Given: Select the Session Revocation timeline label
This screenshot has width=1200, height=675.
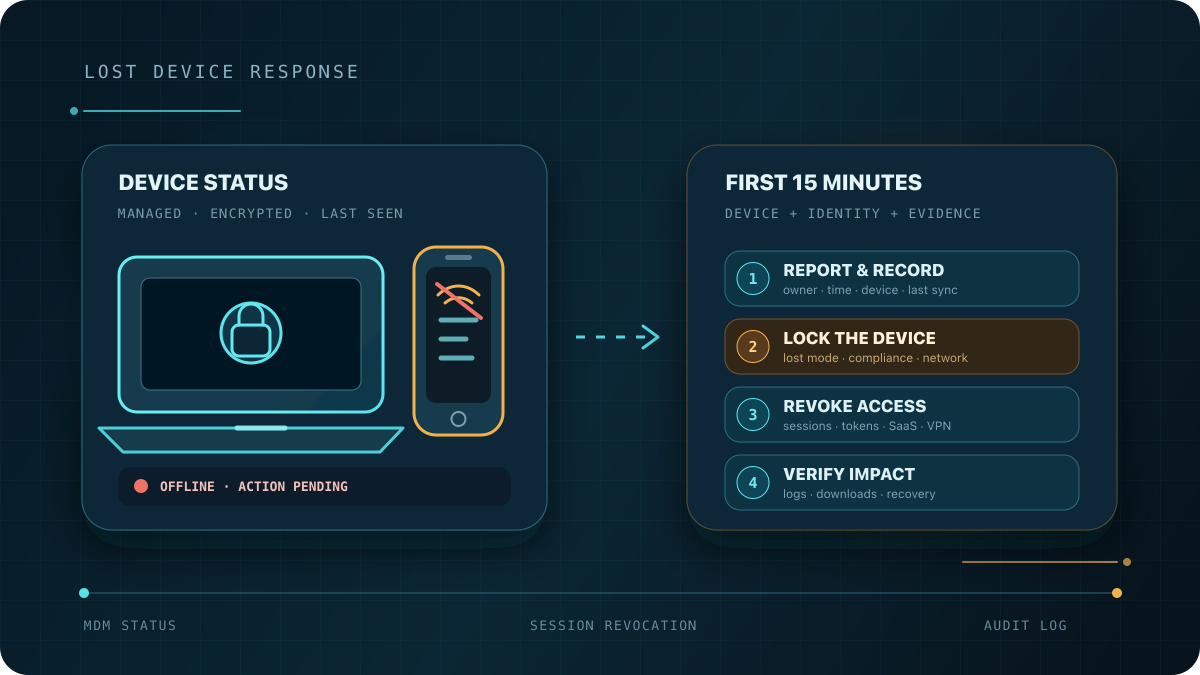Looking at the screenshot, I should click(x=613, y=625).
